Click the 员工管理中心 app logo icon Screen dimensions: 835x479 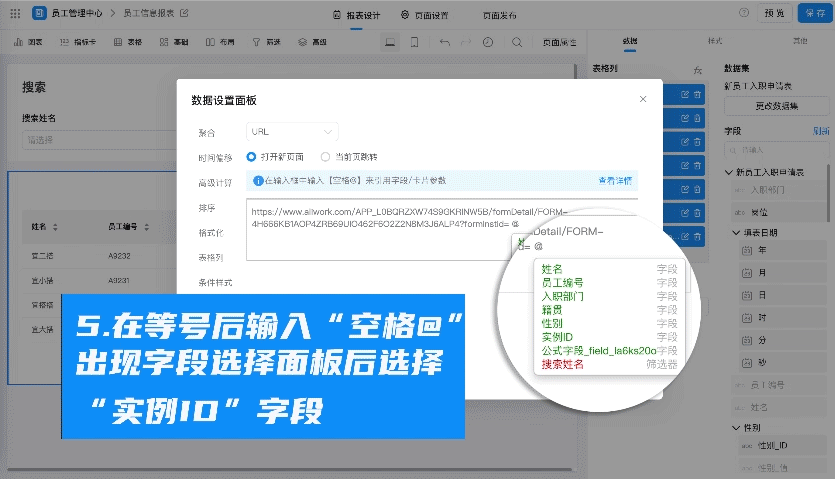(39, 13)
